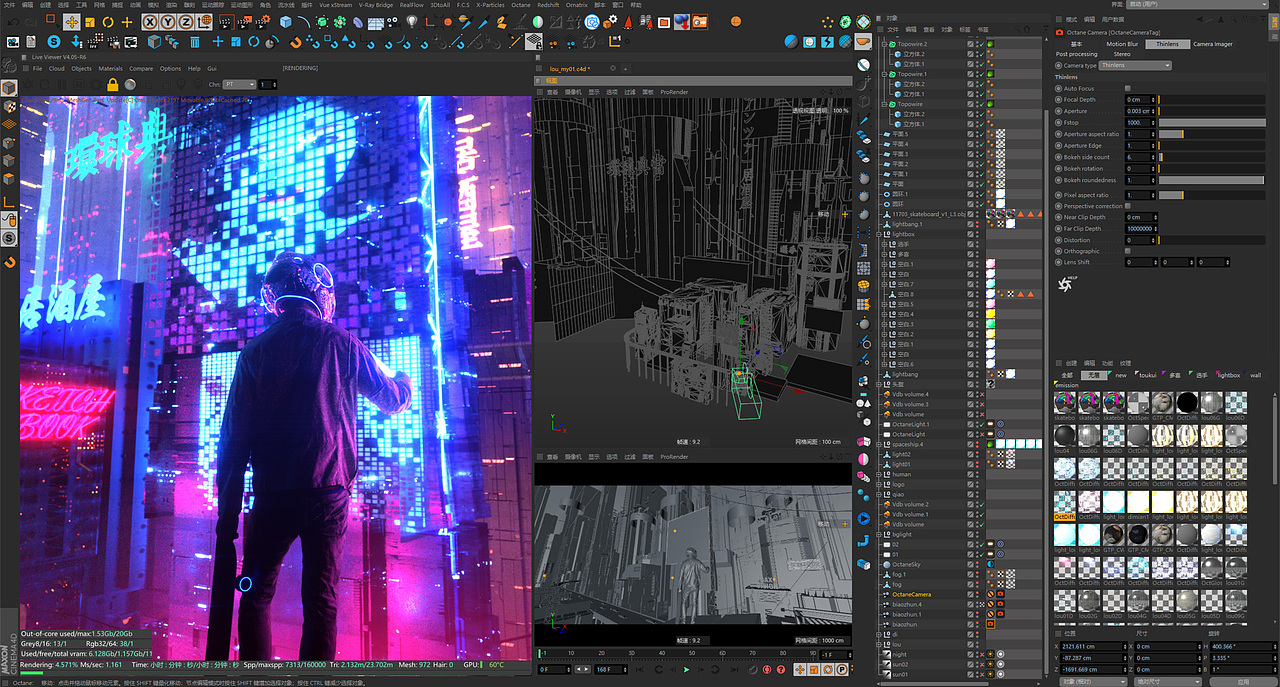Open the Octane menu in main menu bar
Viewport: 1280px width, 687px height.
point(521,5)
